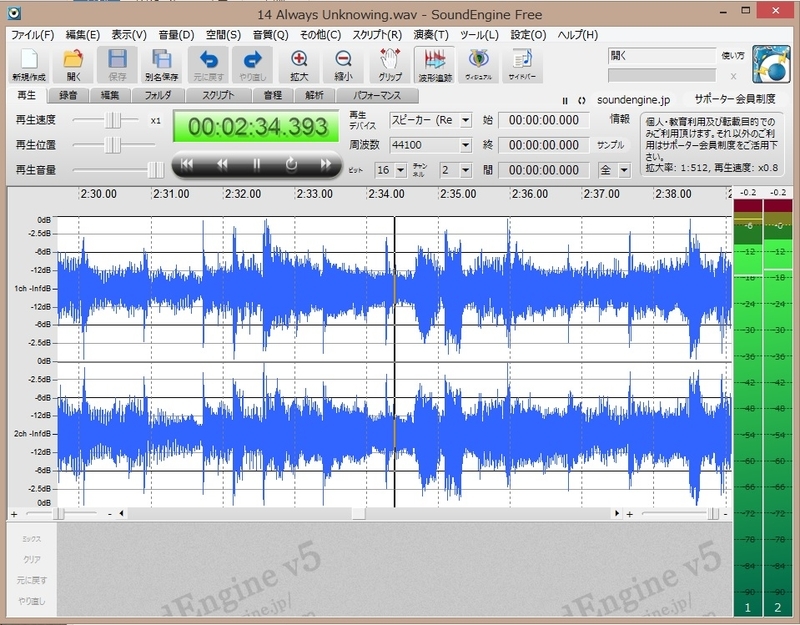Expand the 全 selection dropdown
Screen dimensions: 800x625
(x=624, y=170)
